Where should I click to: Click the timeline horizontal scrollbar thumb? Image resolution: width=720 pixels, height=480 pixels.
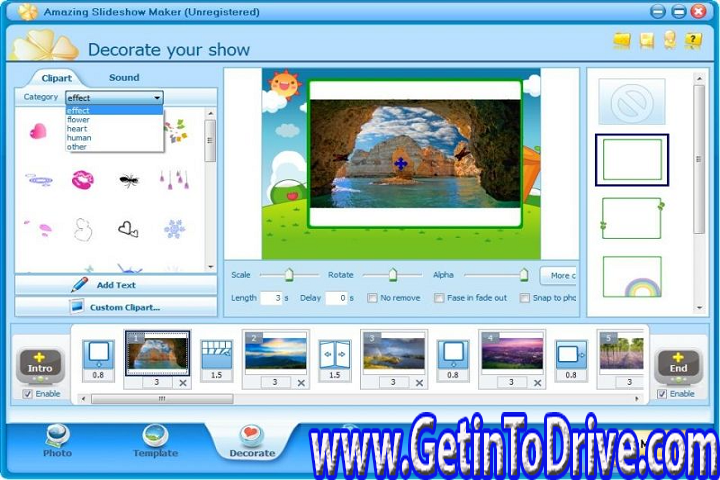pyautogui.click(x=162, y=399)
